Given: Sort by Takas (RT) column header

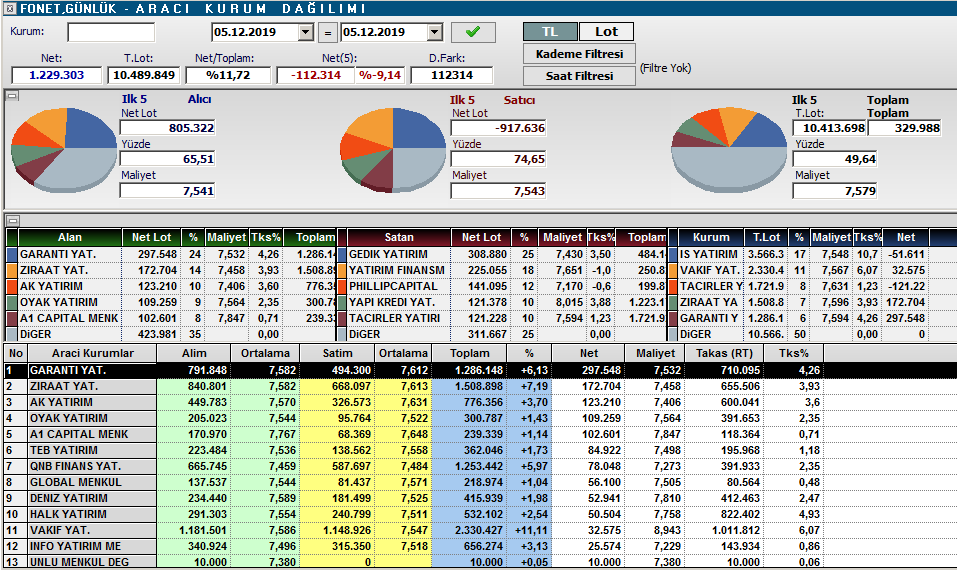Looking at the screenshot, I should click(x=724, y=353).
